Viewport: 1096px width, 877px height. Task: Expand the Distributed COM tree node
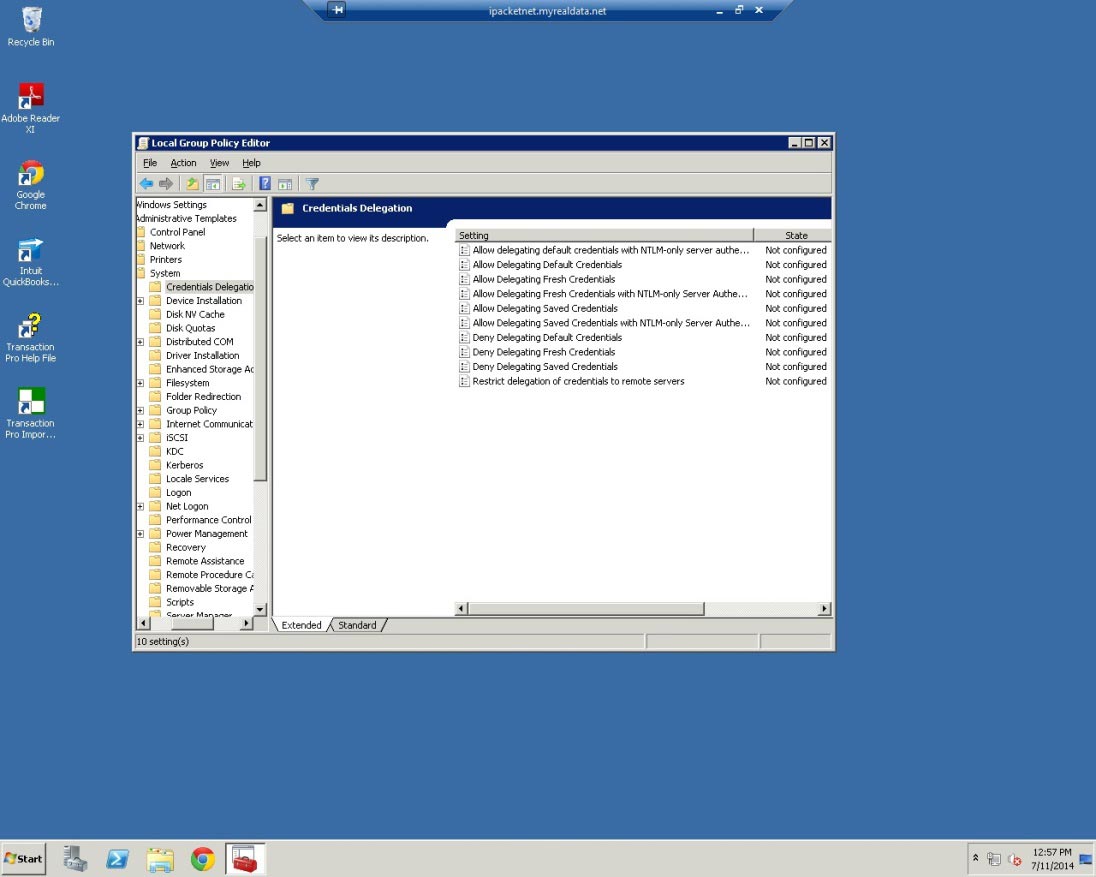click(x=141, y=342)
